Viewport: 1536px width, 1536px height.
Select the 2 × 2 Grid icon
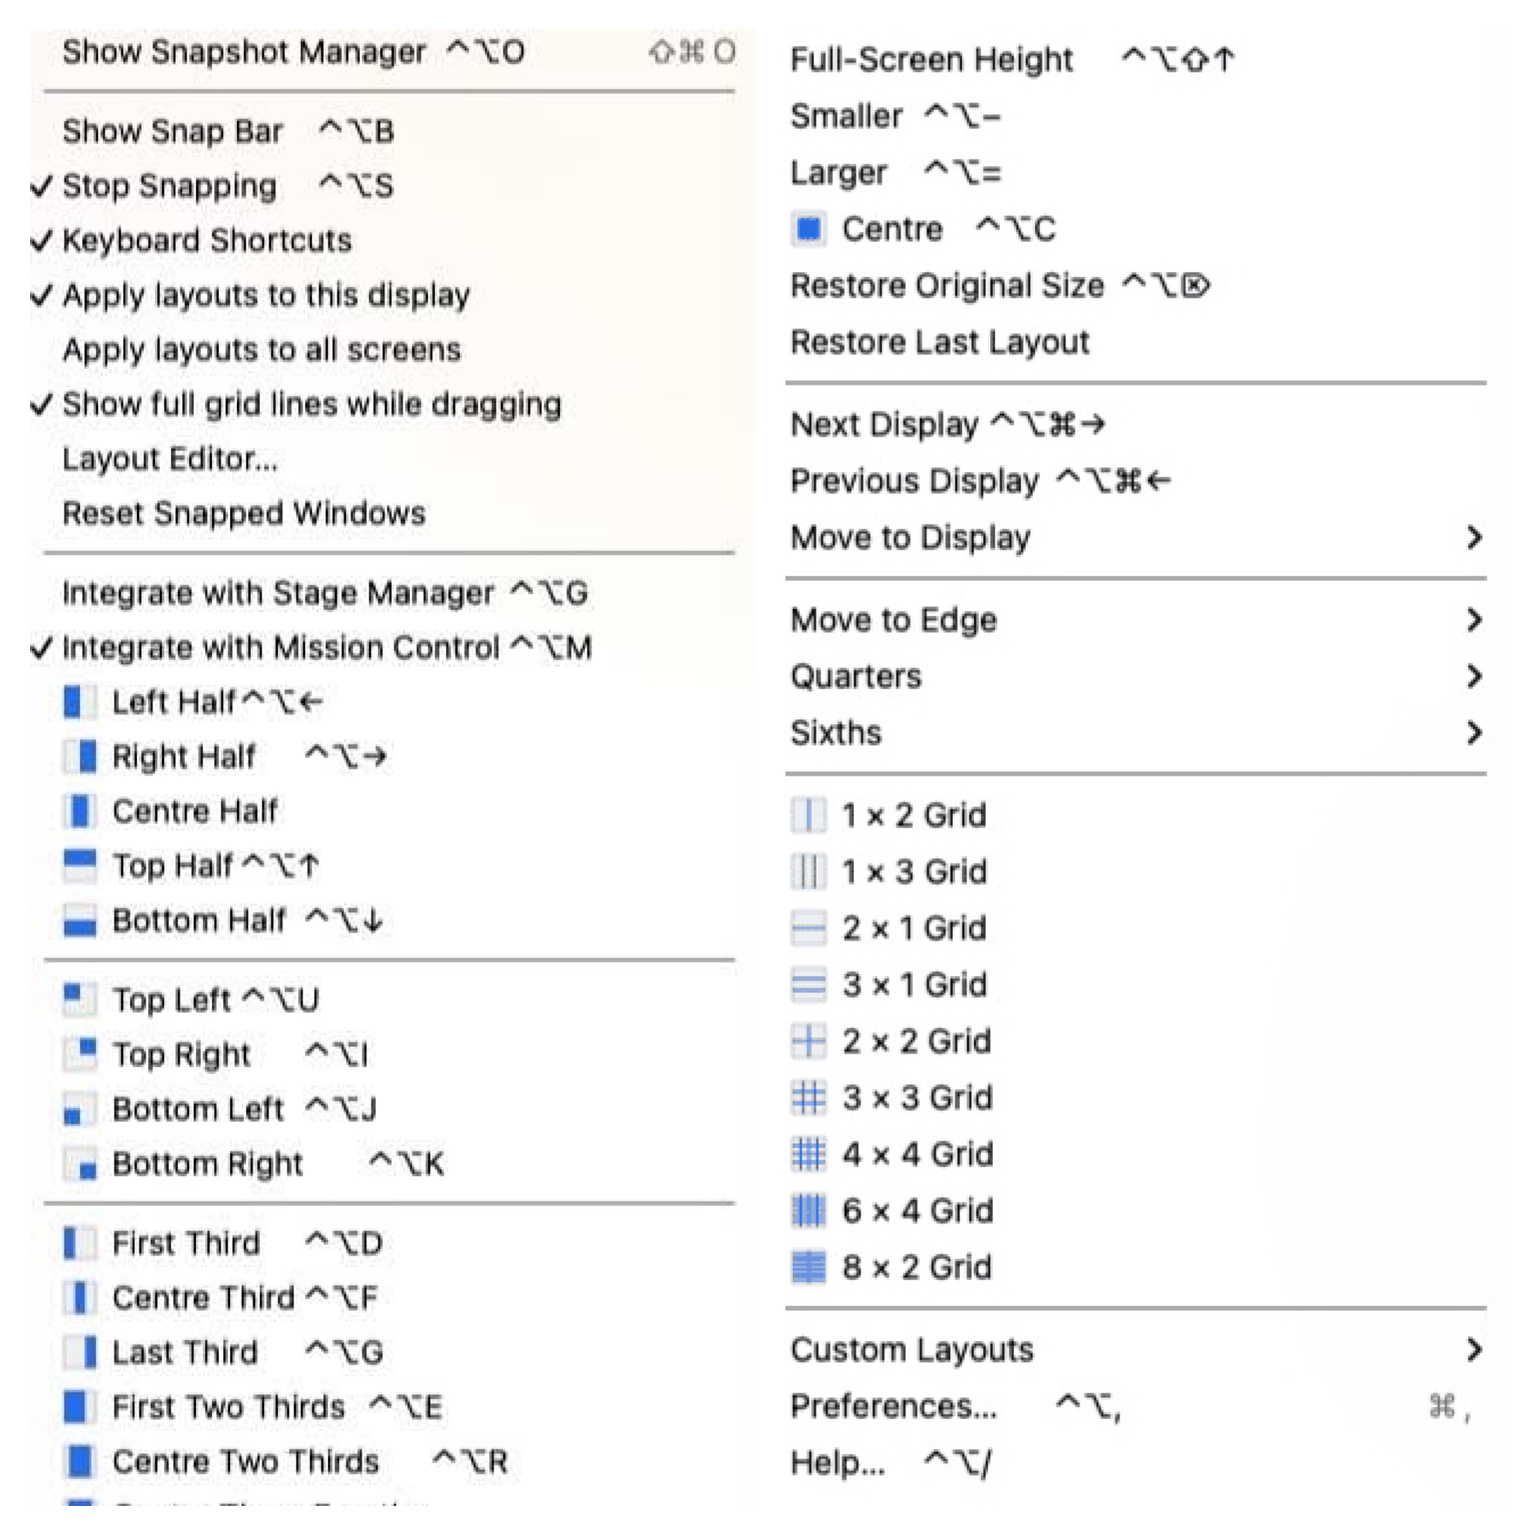click(x=808, y=1041)
